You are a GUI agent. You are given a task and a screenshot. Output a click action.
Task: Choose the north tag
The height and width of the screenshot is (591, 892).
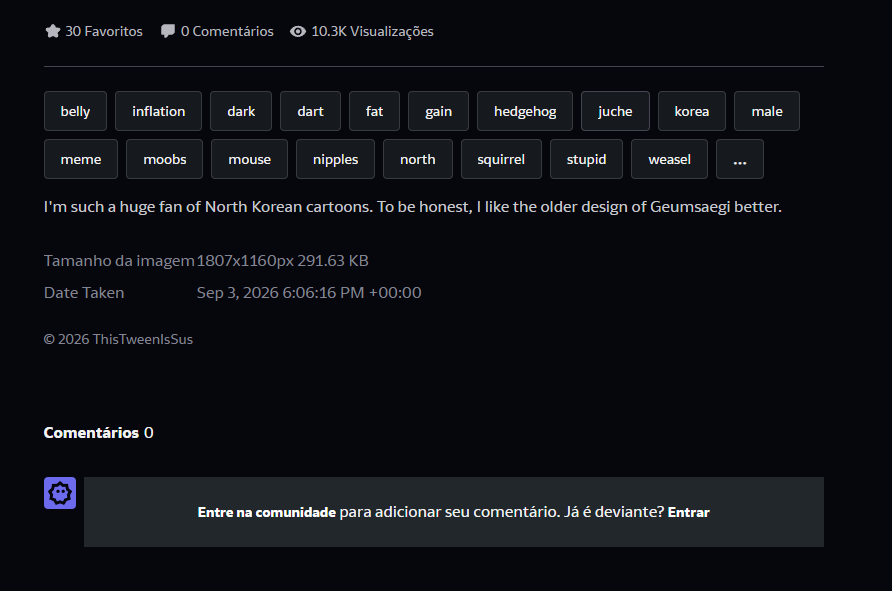pos(418,159)
